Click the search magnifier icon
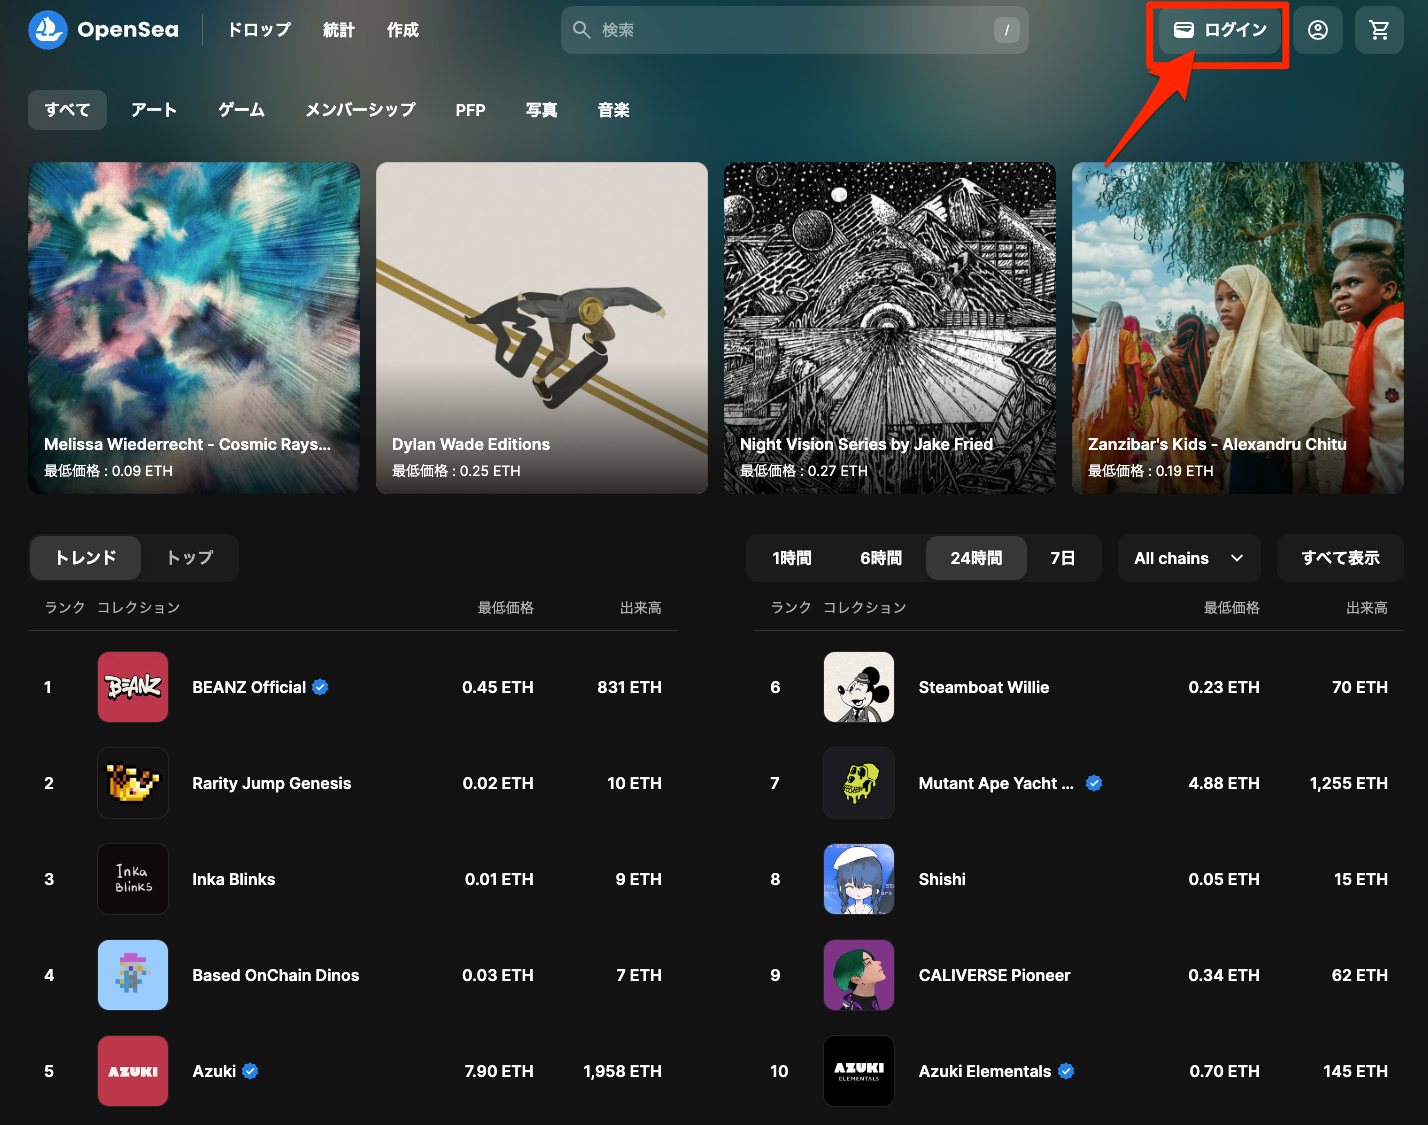Viewport: 1428px width, 1125px height. tap(582, 30)
